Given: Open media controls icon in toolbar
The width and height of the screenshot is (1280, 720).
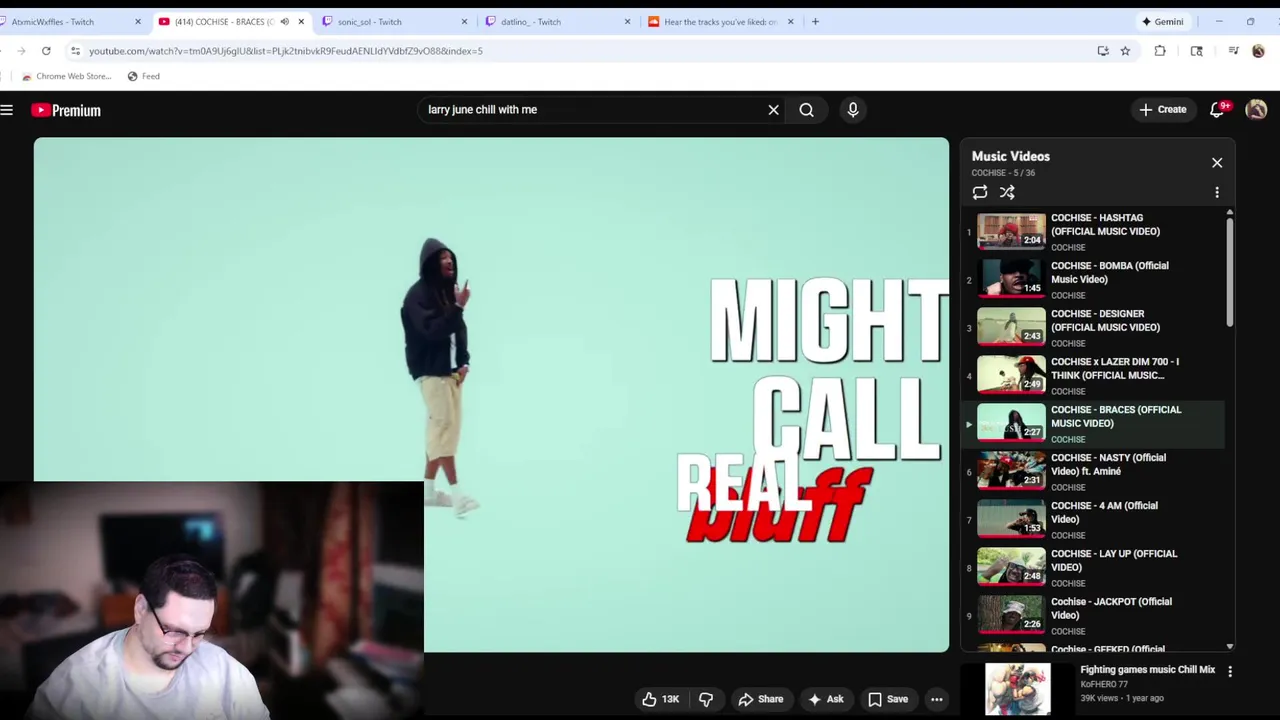Looking at the screenshot, I should (1233, 51).
